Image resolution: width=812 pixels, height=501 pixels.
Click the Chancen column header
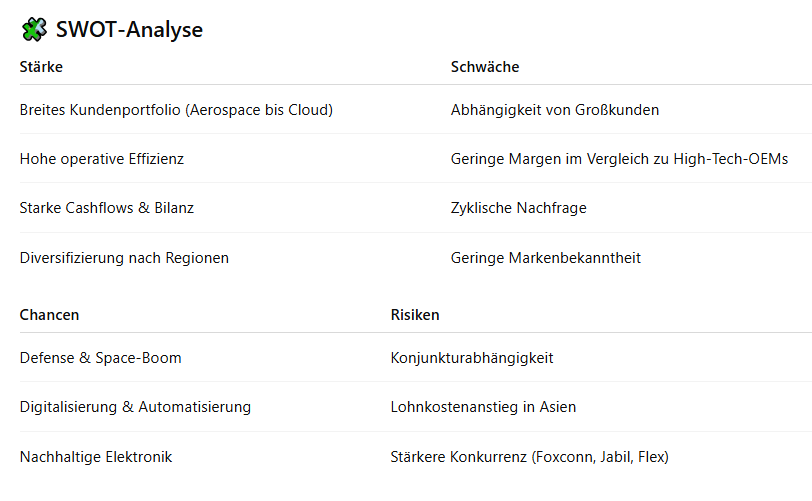point(49,315)
